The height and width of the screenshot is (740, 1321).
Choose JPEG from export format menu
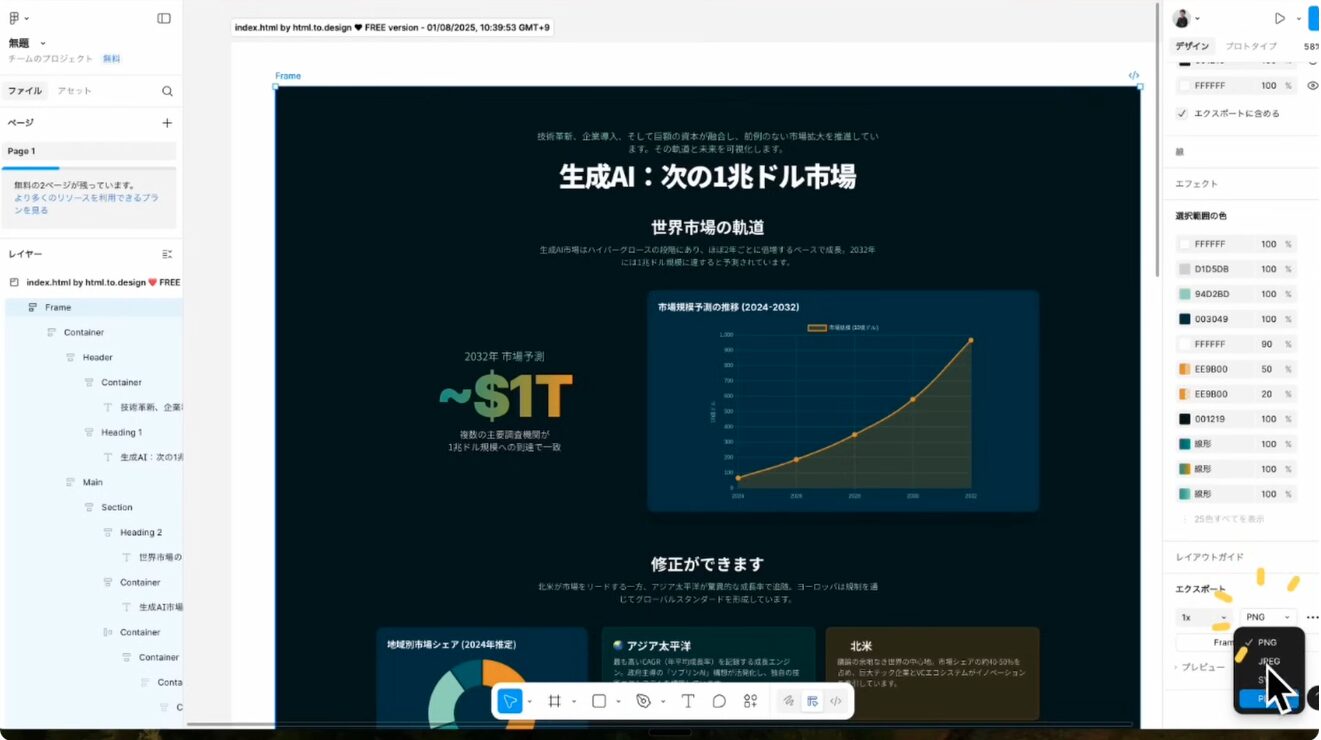tap(1269, 661)
